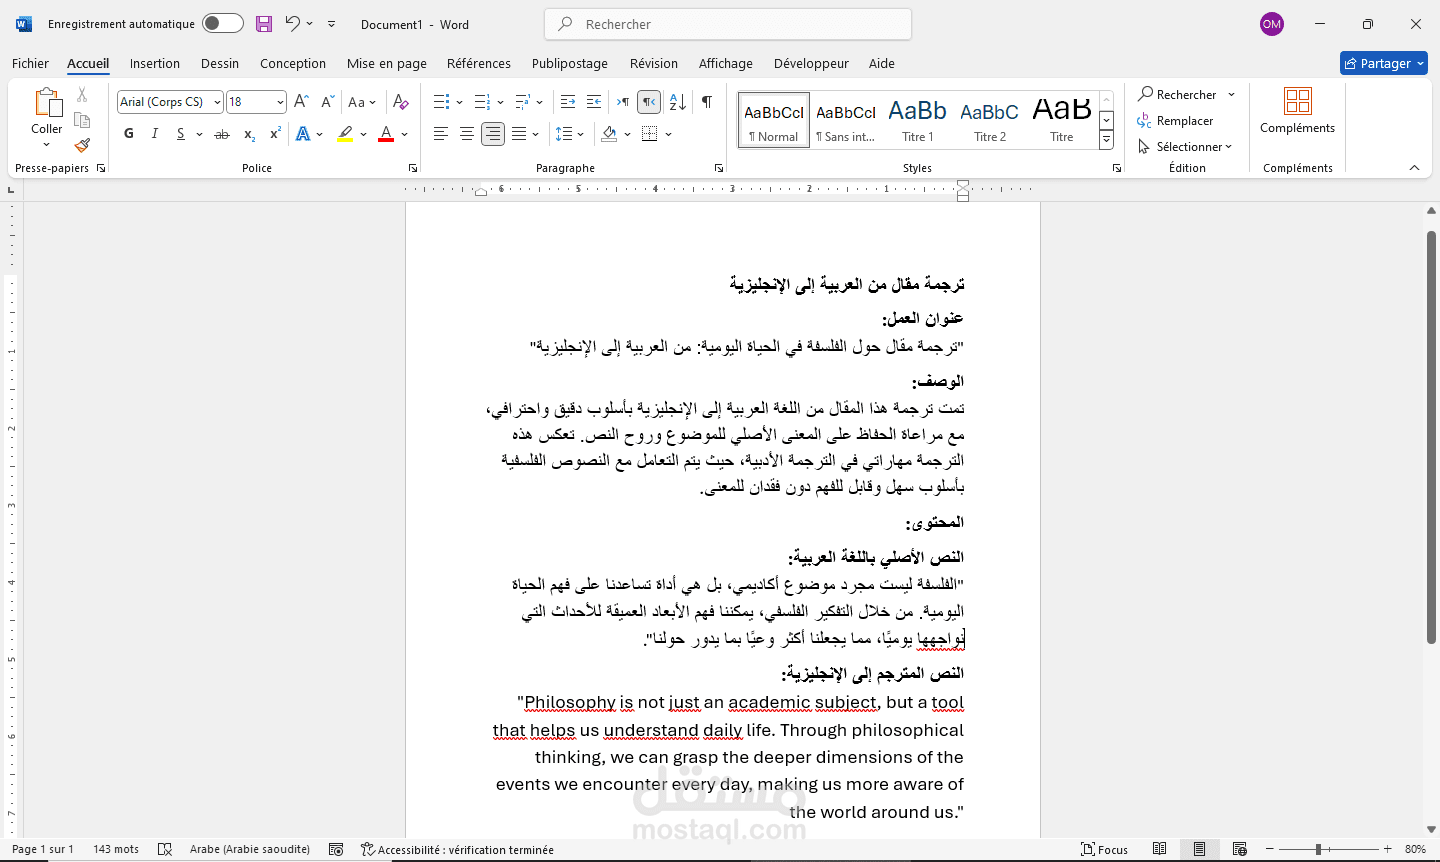Open the Révision tab

click(654, 63)
